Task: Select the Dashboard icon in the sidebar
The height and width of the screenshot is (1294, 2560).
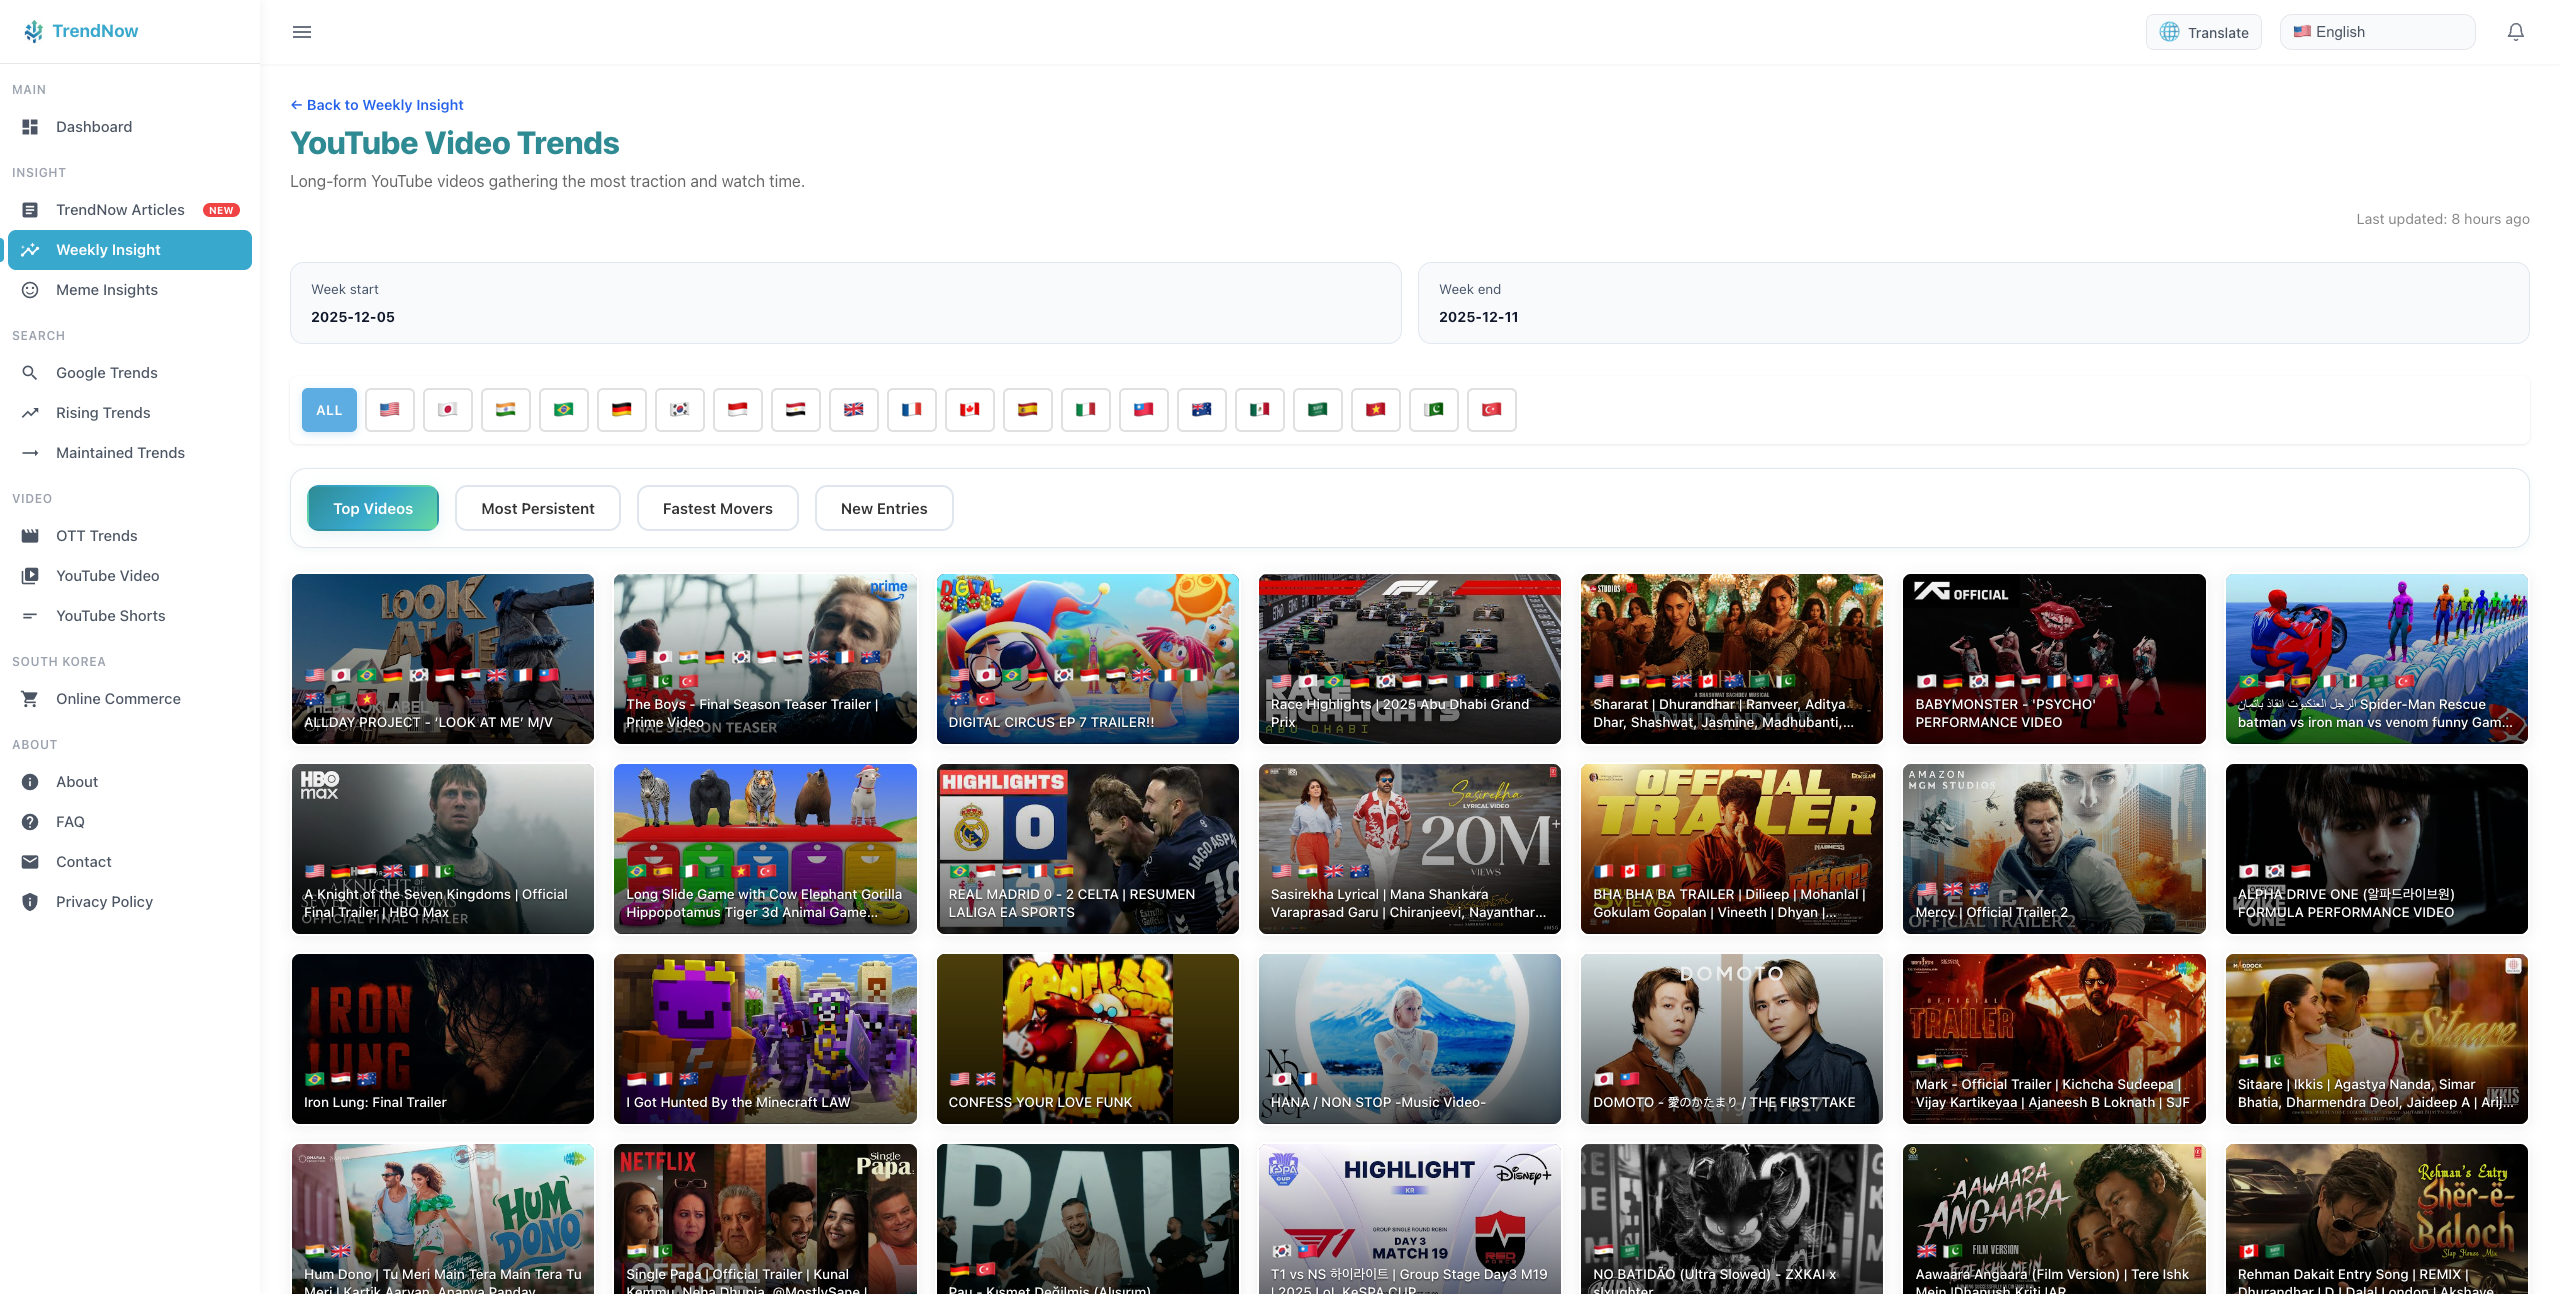Action: tap(29, 126)
